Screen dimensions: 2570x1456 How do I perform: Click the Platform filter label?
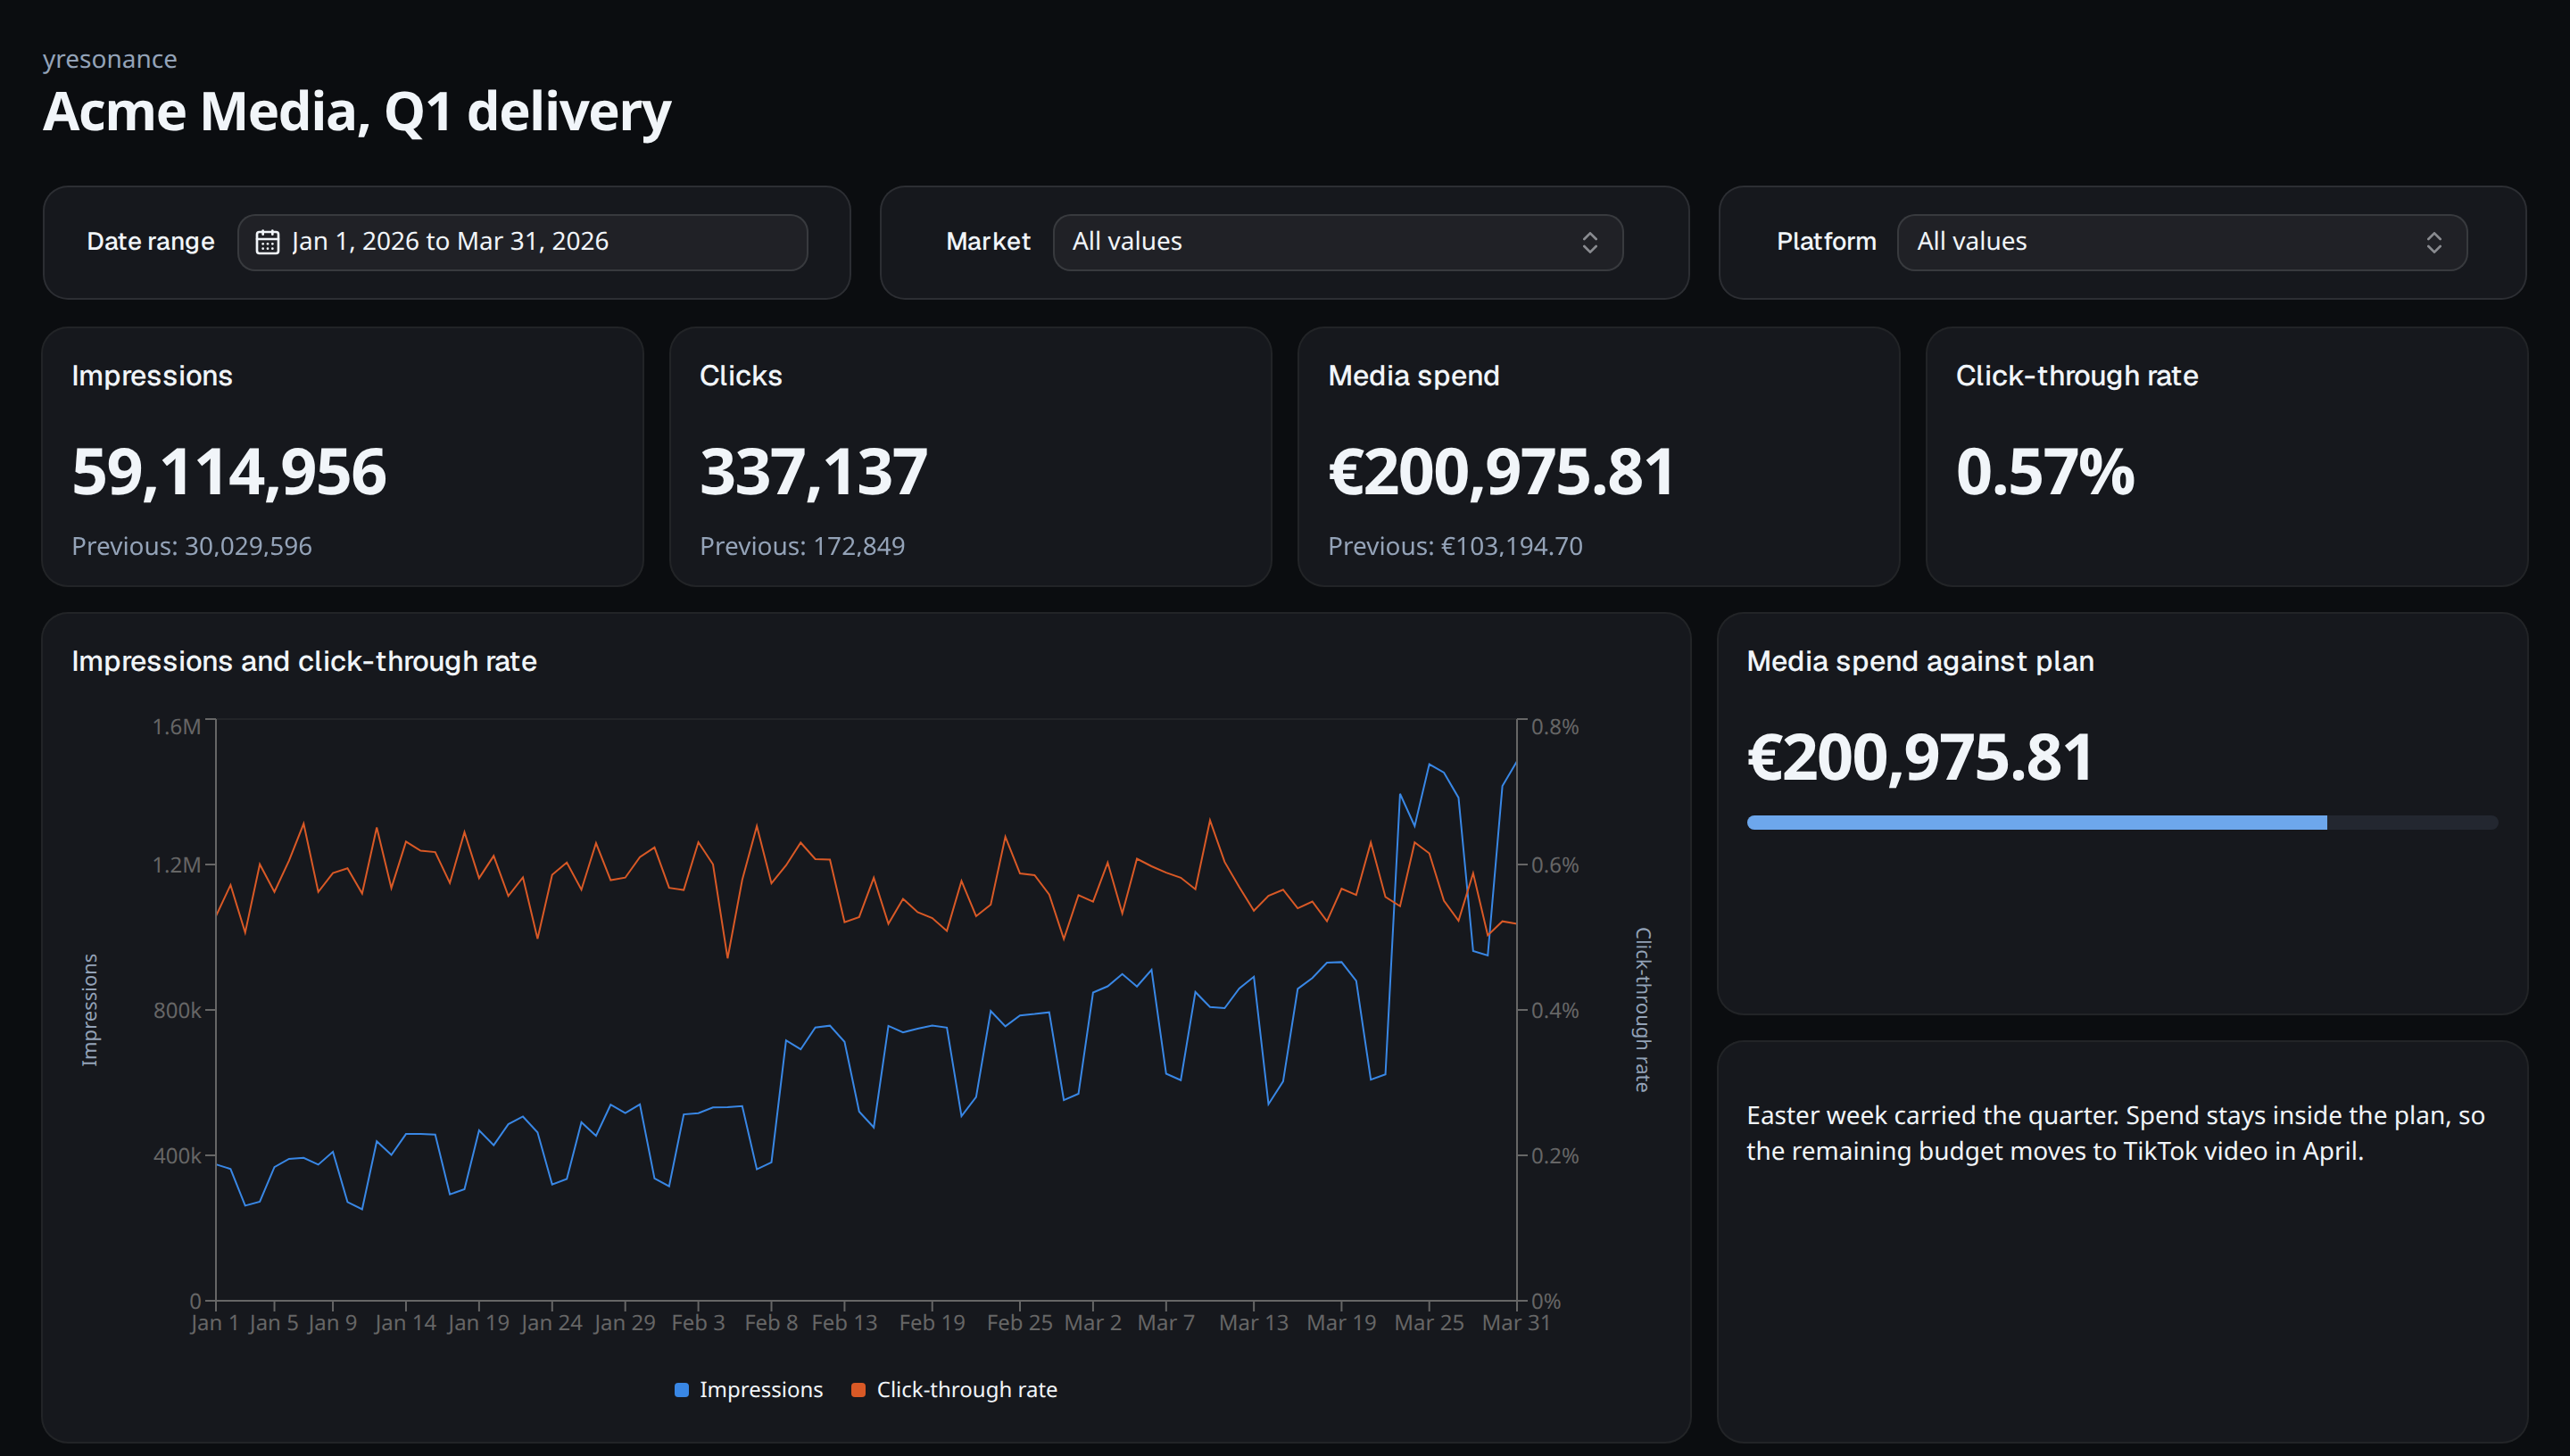[1825, 242]
